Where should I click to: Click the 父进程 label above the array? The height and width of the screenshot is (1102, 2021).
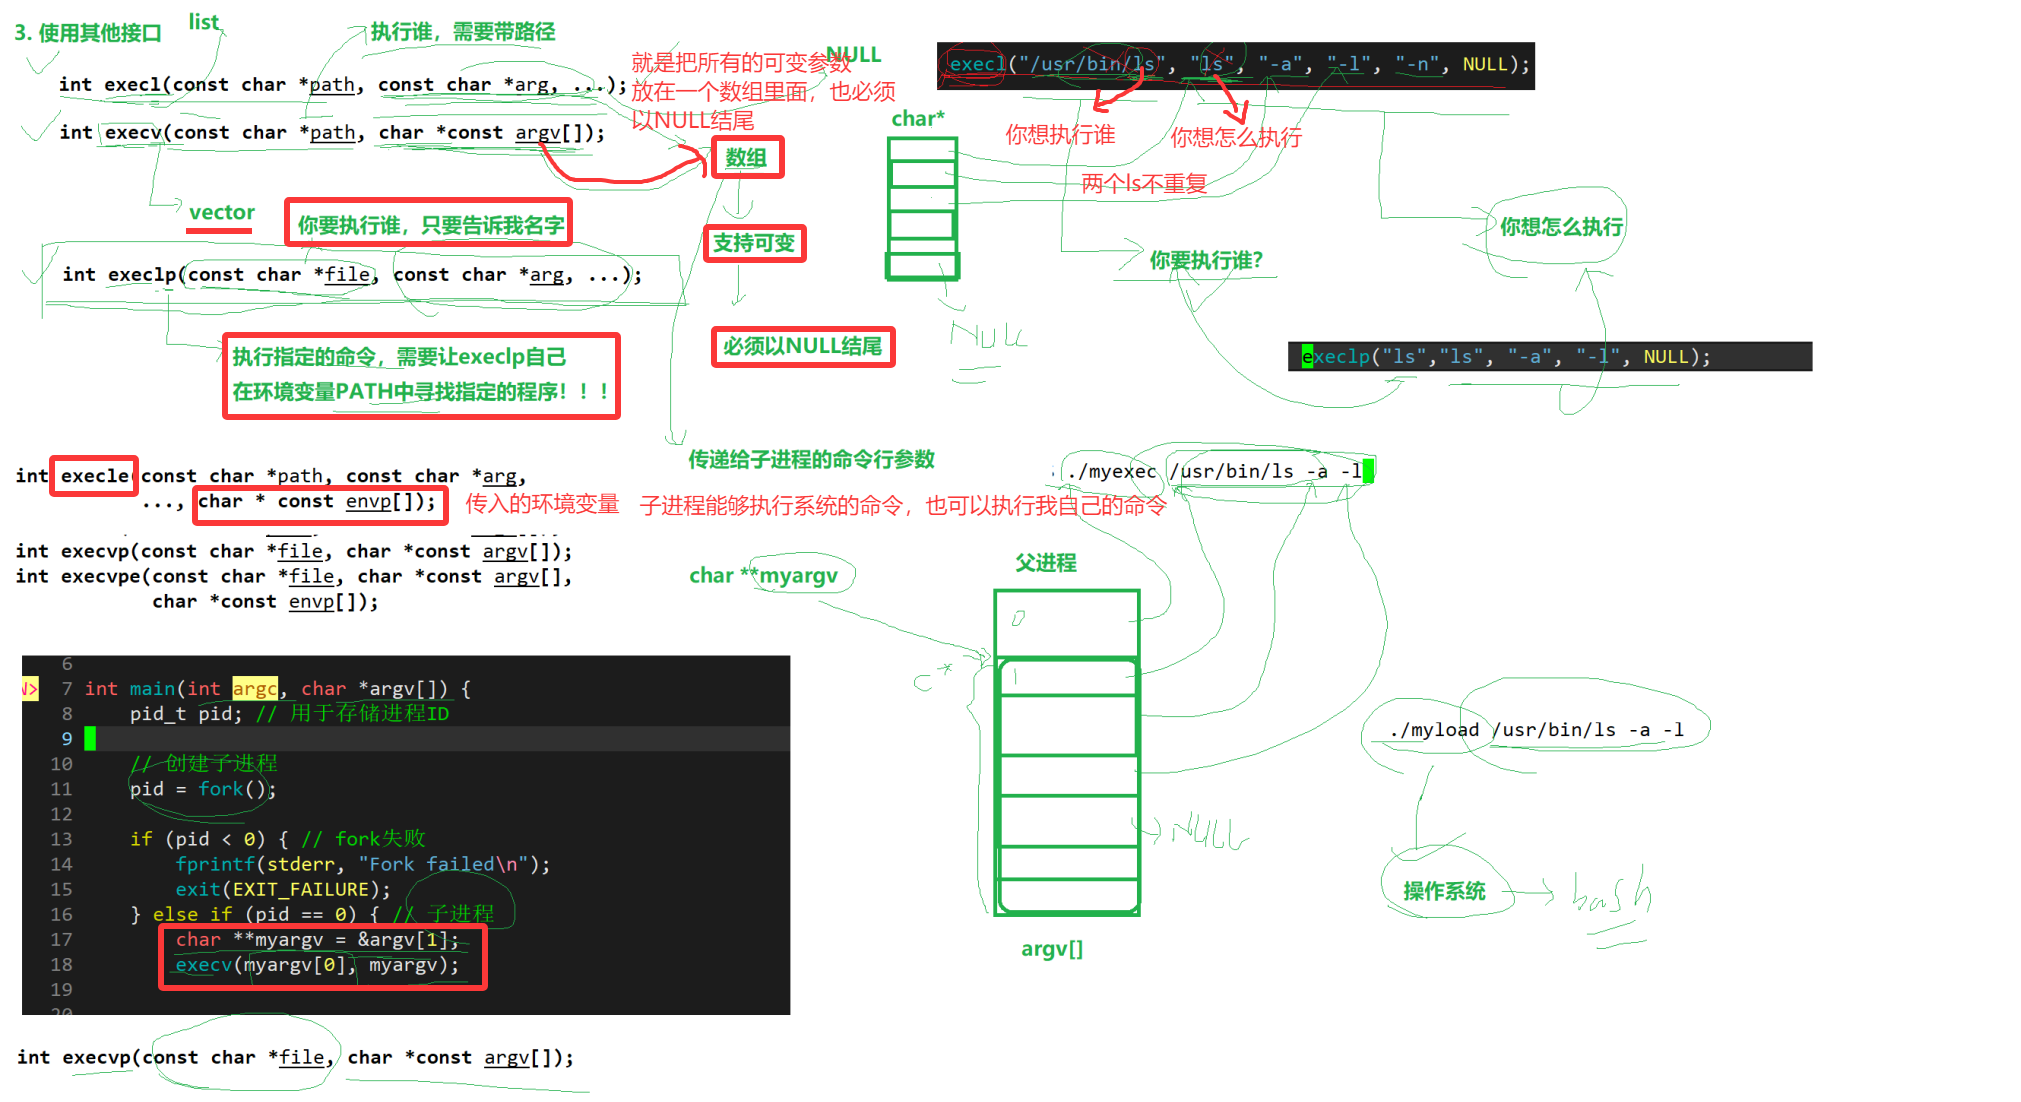(1045, 563)
